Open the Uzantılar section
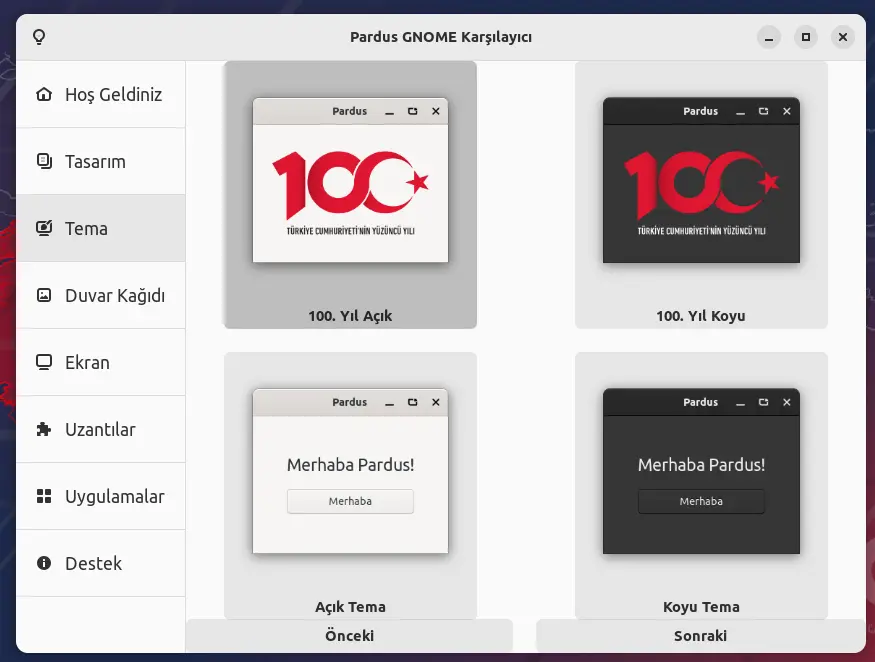Image resolution: width=875 pixels, height=662 pixels. 100,429
